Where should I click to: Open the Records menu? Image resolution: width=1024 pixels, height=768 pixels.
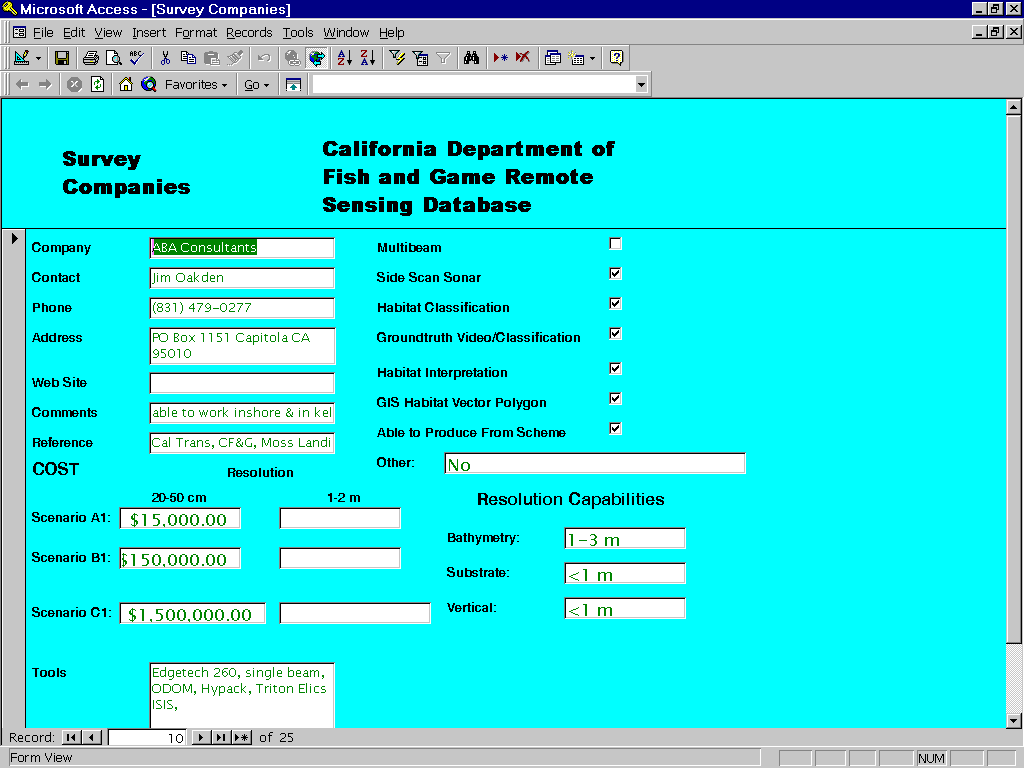pyautogui.click(x=249, y=32)
